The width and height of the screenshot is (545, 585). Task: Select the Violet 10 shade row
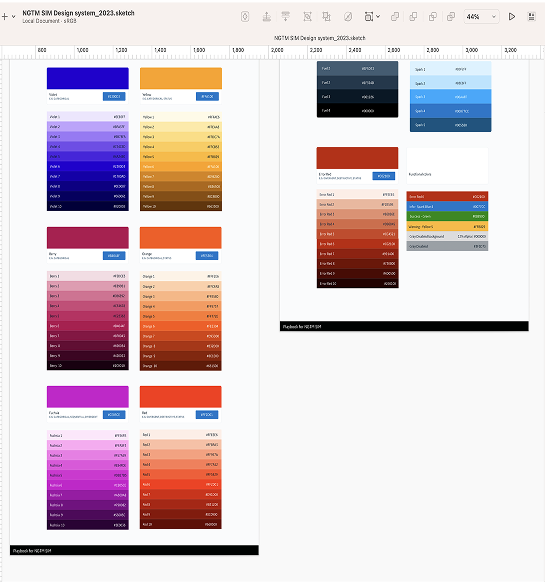[x=88, y=206]
